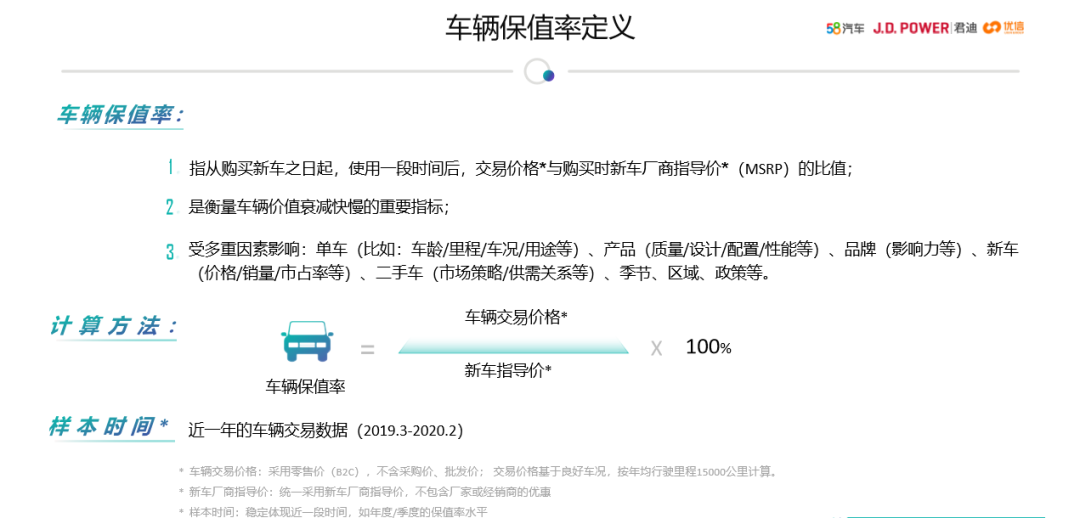Click the teal fraction divider bar
The width and height of the screenshot is (1080, 518).
tap(514, 347)
